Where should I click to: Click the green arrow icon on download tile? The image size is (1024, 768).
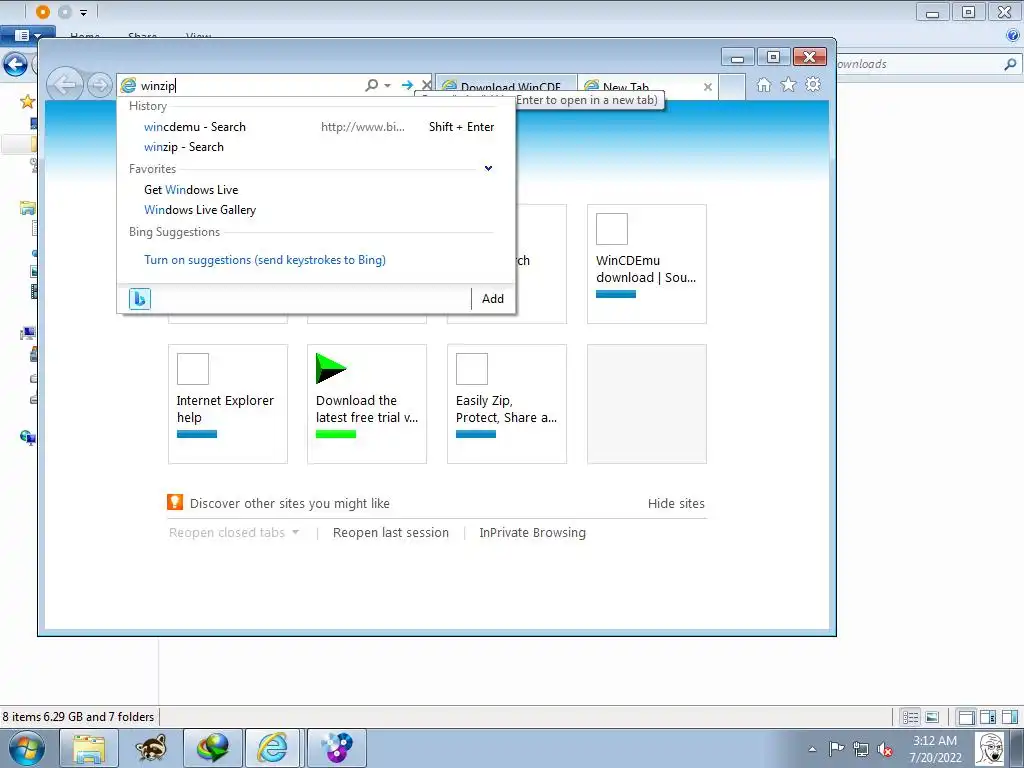point(330,369)
